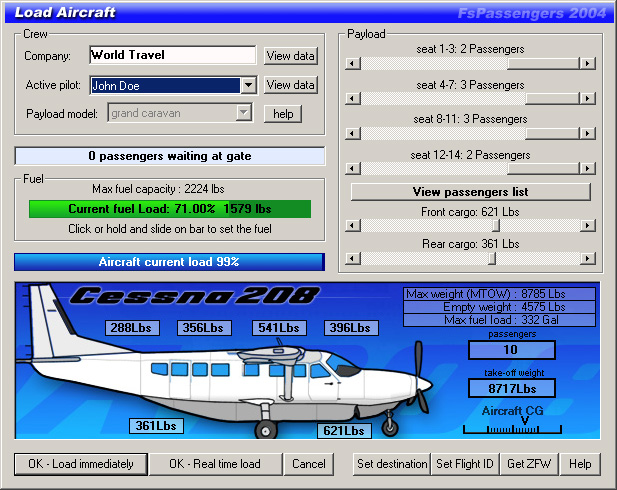Viewport: 617px width, 490px height.
Task: Open payload model help
Action: tap(283, 114)
